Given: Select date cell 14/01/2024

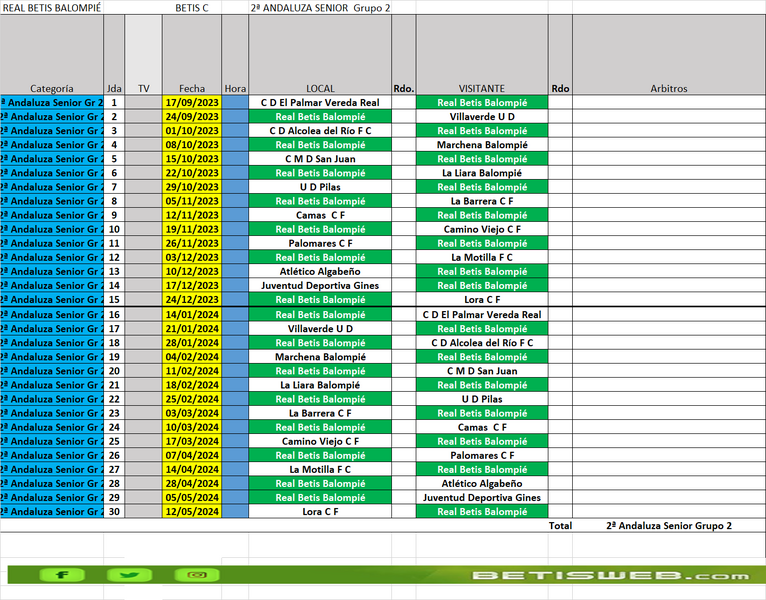Looking at the screenshot, I should [192, 315].
